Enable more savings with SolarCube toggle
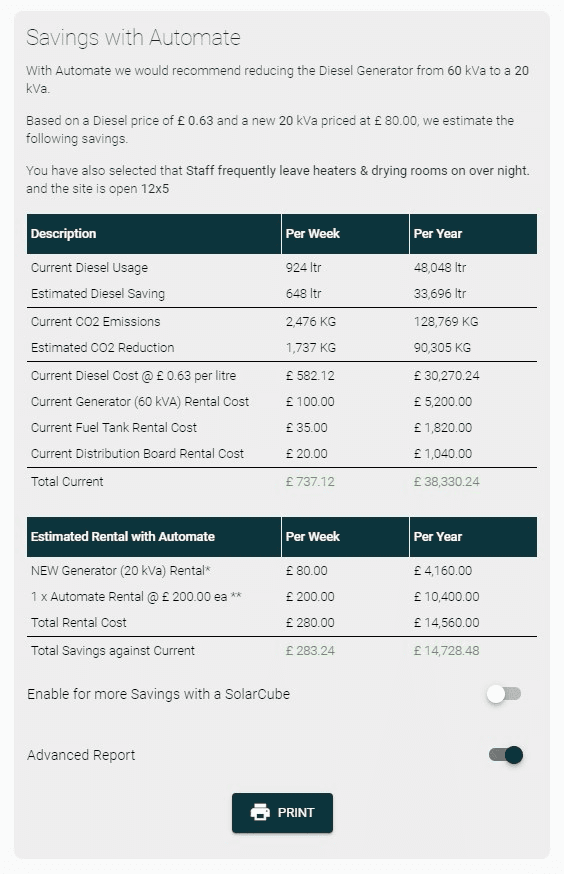Screen dimensions: 564x874 (504, 694)
